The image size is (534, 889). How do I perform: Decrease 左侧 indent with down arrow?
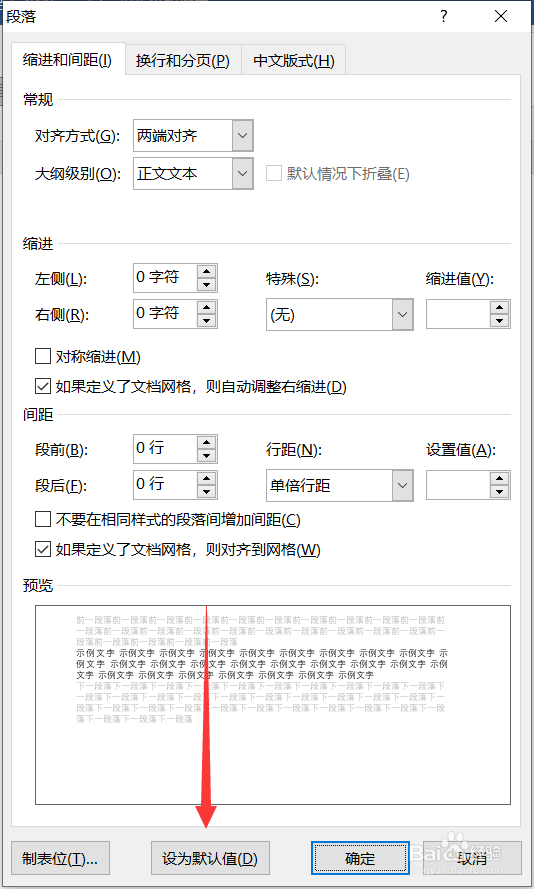tap(206, 285)
